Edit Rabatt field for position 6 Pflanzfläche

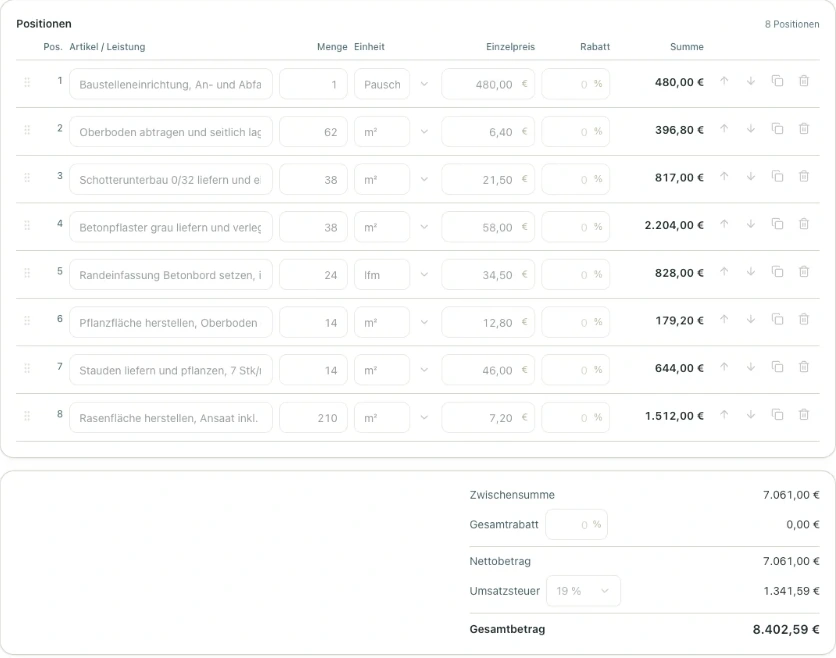[576, 323]
